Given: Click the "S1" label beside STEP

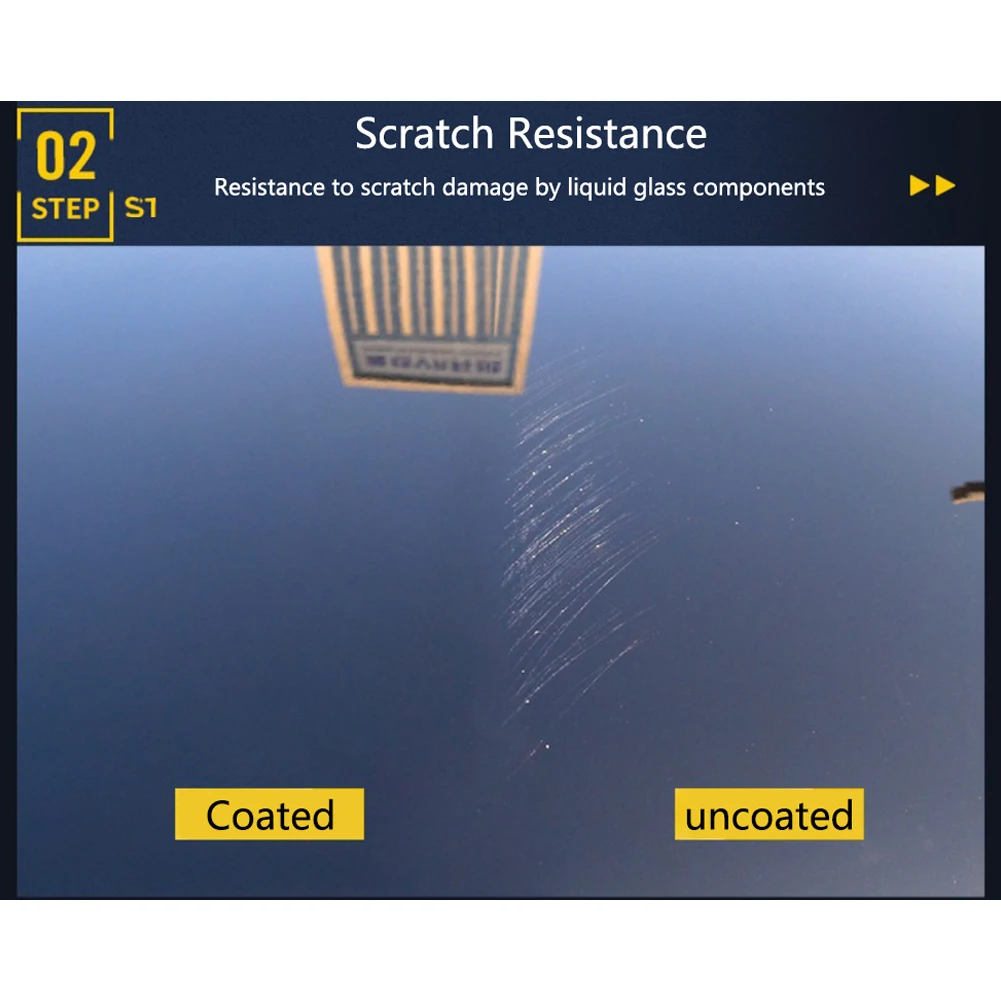Looking at the screenshot, I should [x=140, y=207].
